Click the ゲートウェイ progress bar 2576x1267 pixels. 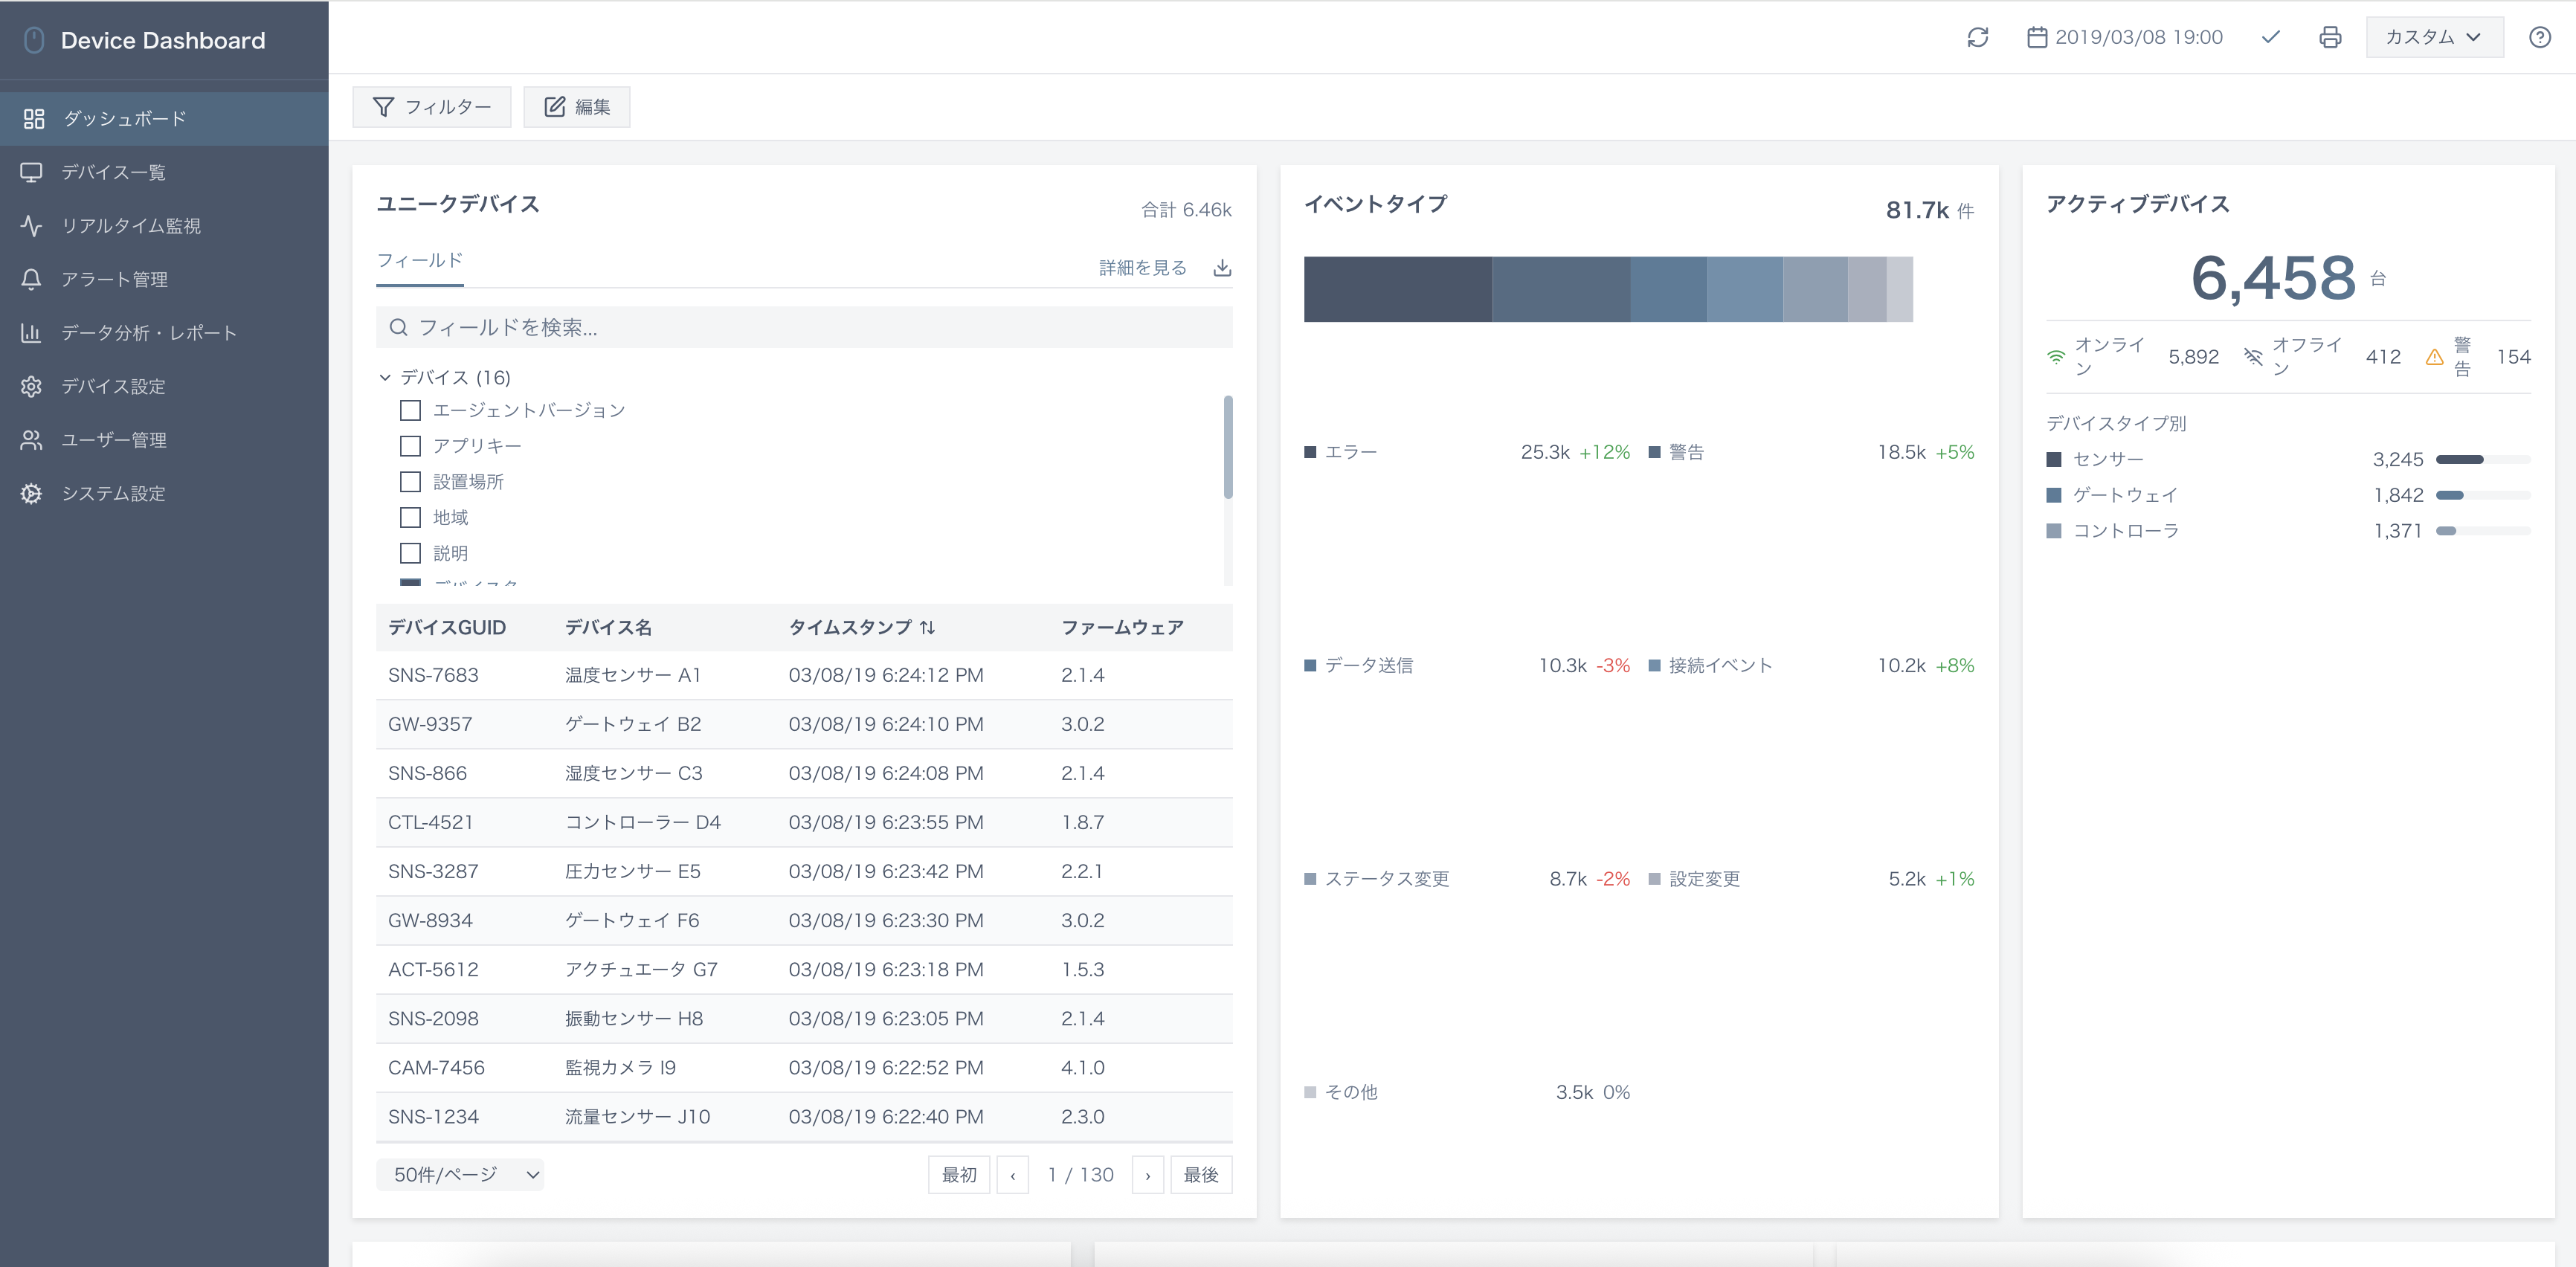pyautogui.click(x=2482, y=495)
